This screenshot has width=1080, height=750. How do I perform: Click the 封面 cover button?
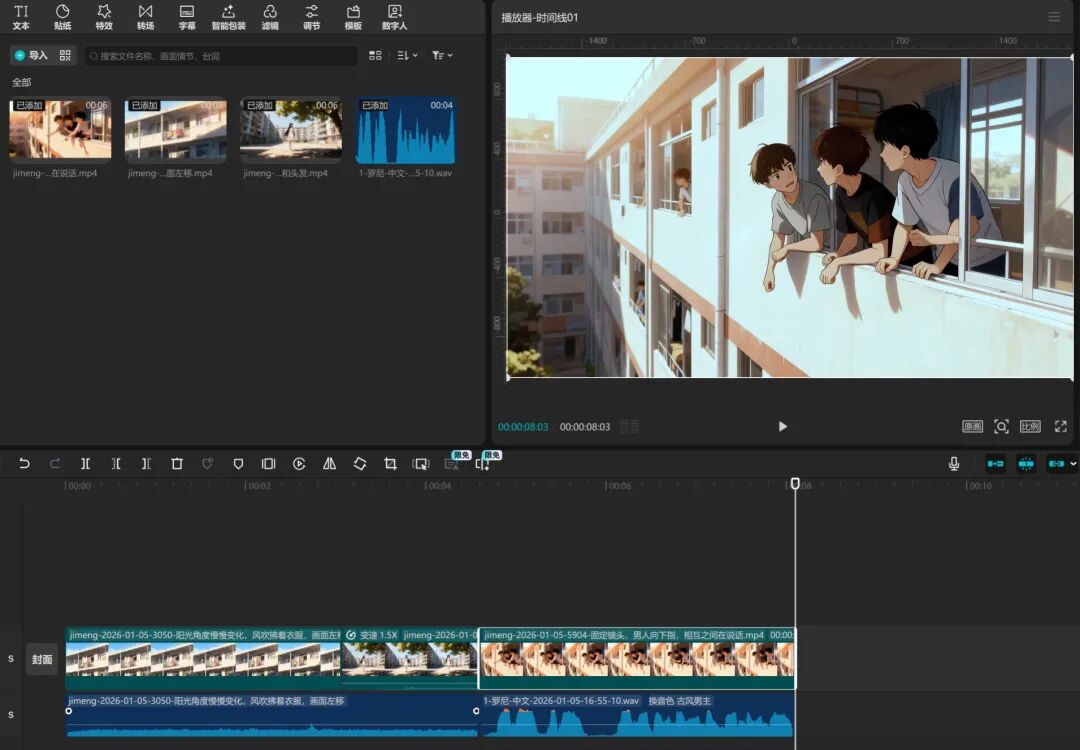(42, 659)
